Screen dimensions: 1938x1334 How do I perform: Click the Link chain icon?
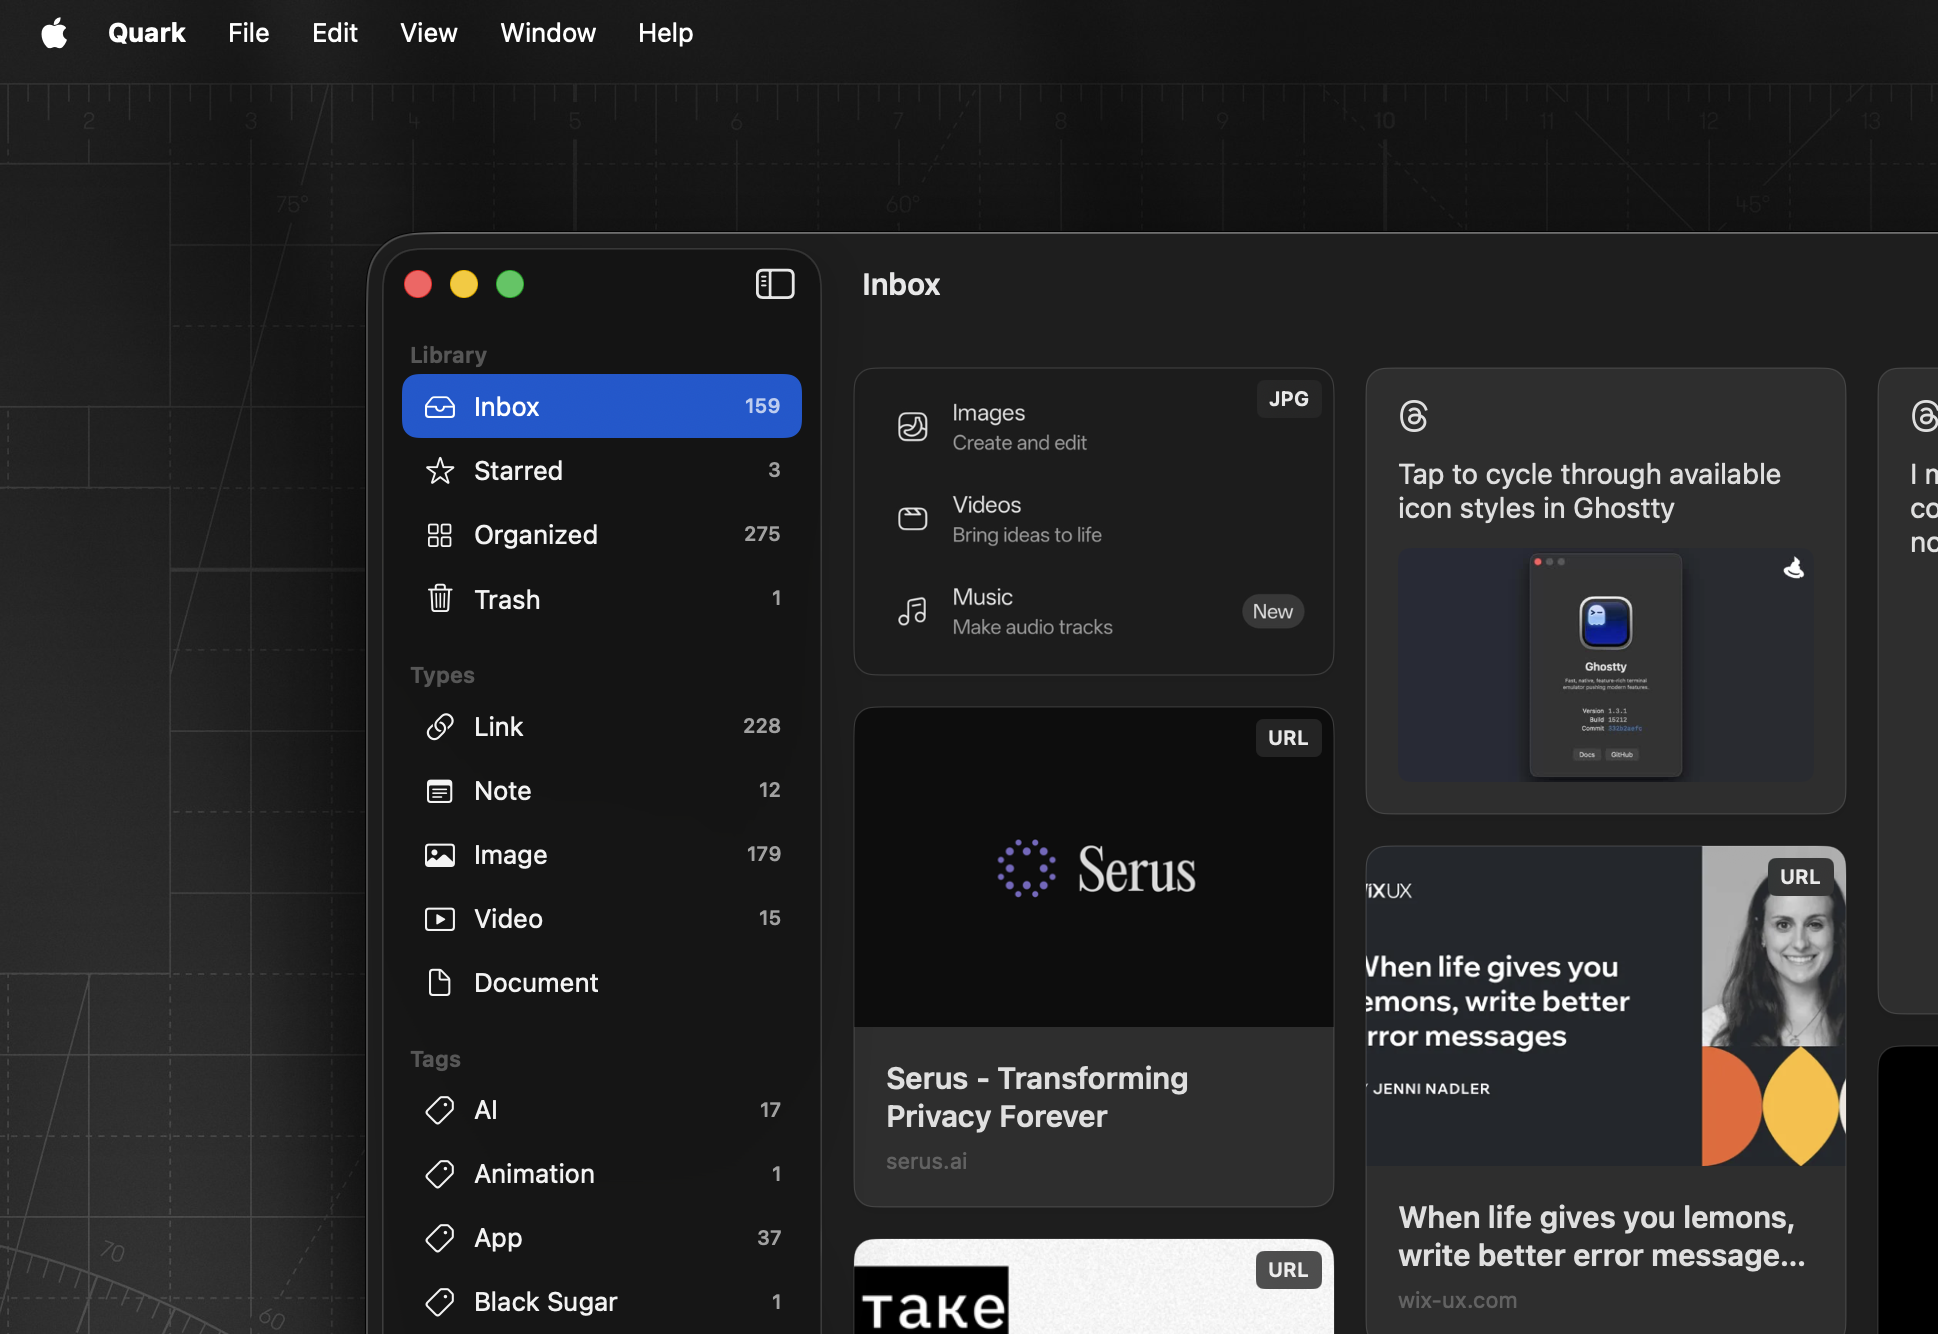click(440, 727)
